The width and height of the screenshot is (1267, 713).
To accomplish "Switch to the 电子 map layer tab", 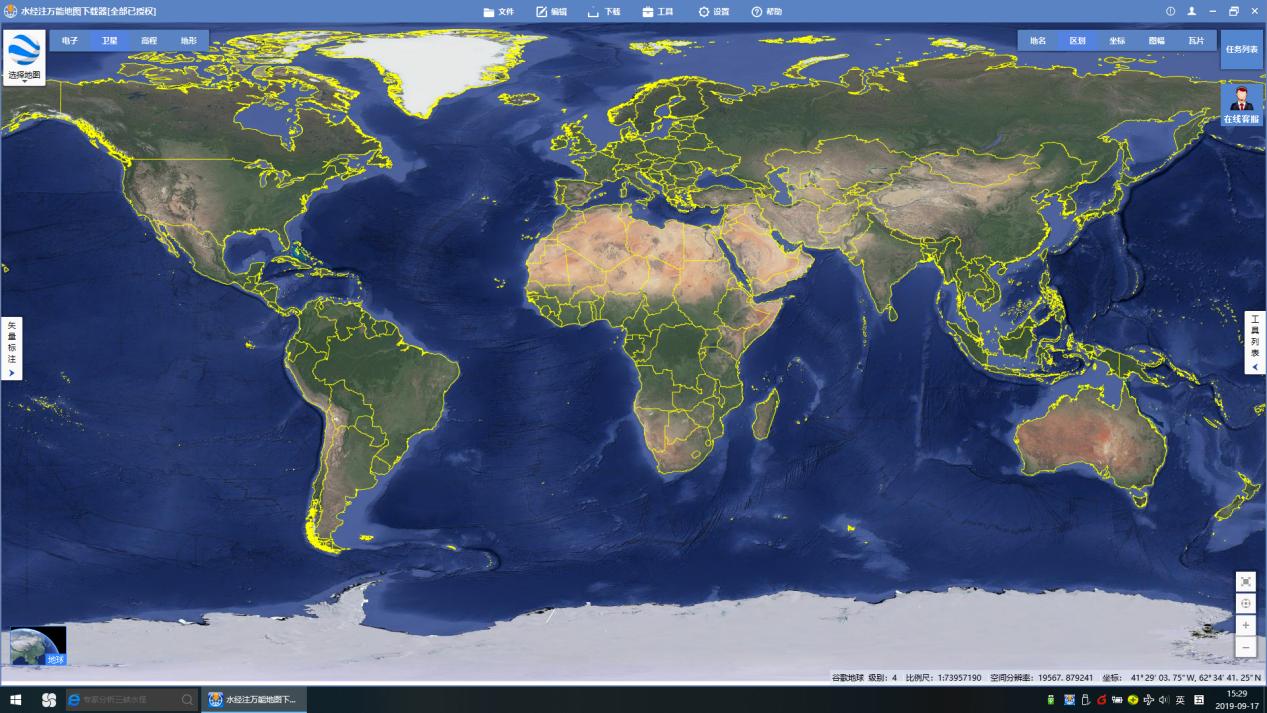I will (70, 41).
